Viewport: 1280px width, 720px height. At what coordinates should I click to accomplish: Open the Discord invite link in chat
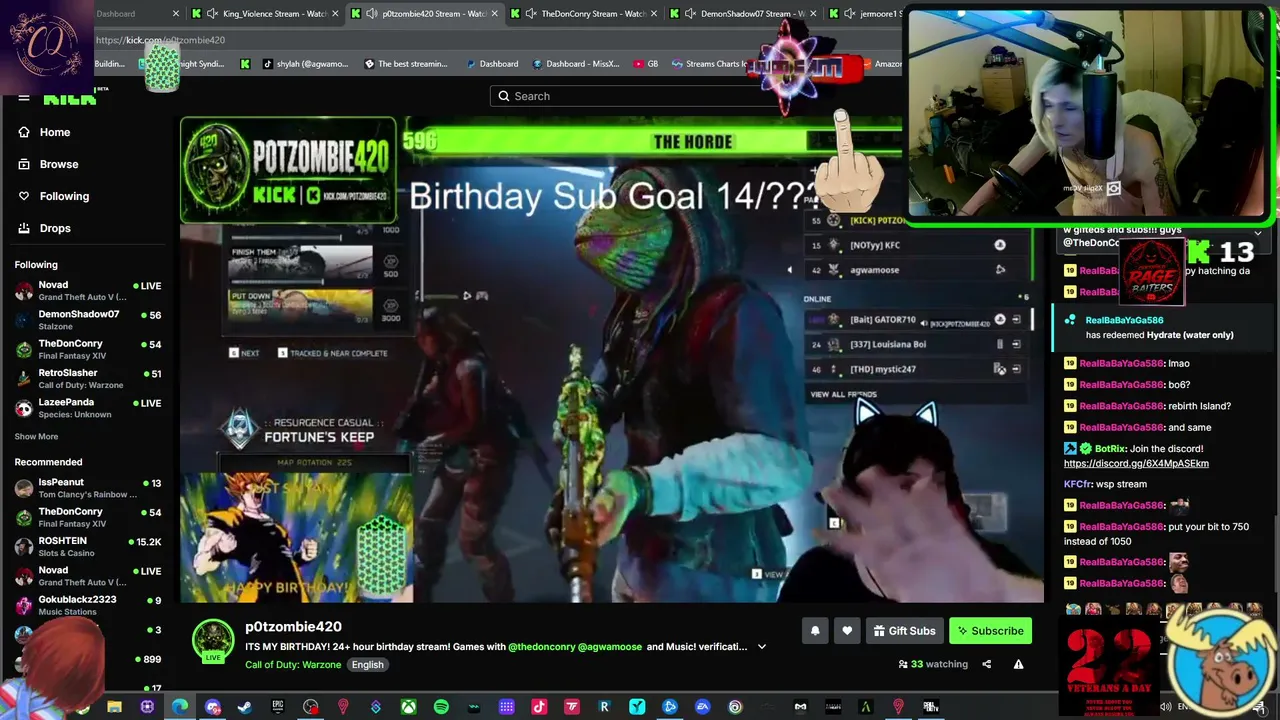pyautogui.click(x=1136, y=464)
